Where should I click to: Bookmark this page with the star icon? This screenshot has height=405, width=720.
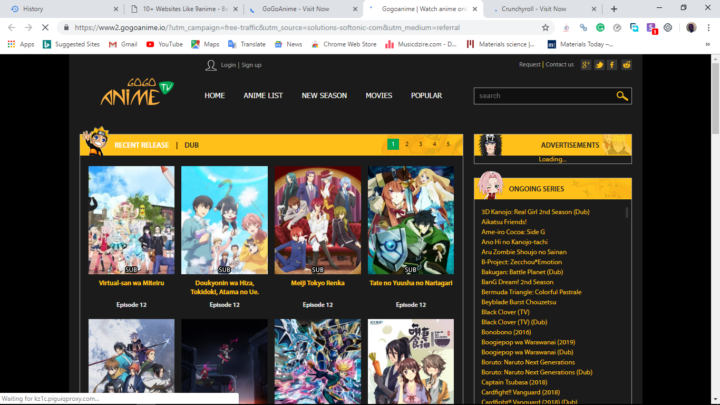coord(545,28)
